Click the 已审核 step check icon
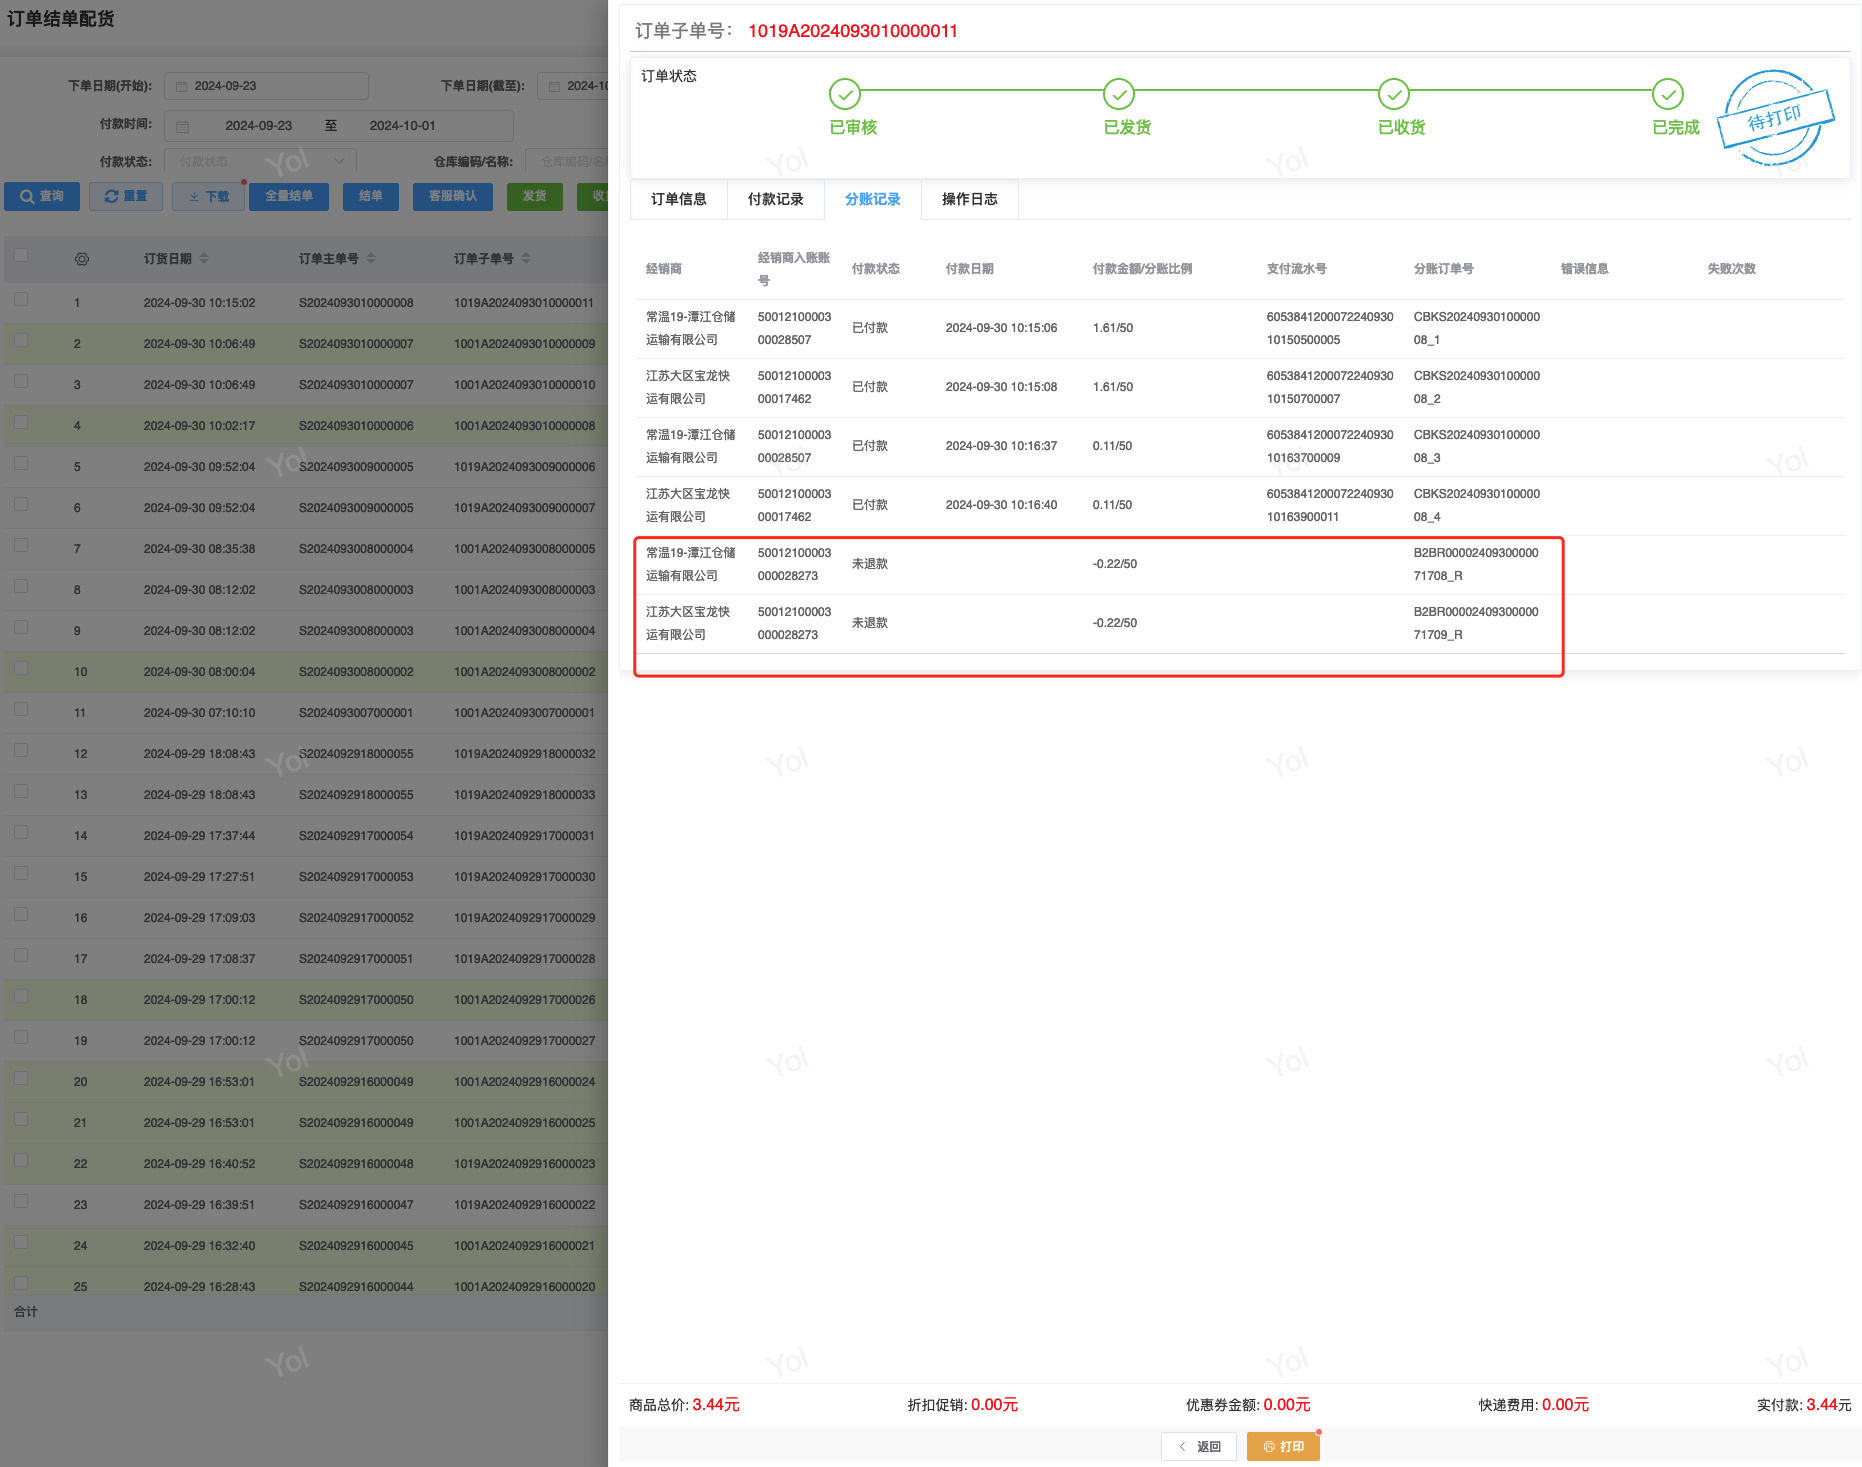This screenshot has width=1862, height=1467. point(845,94)
